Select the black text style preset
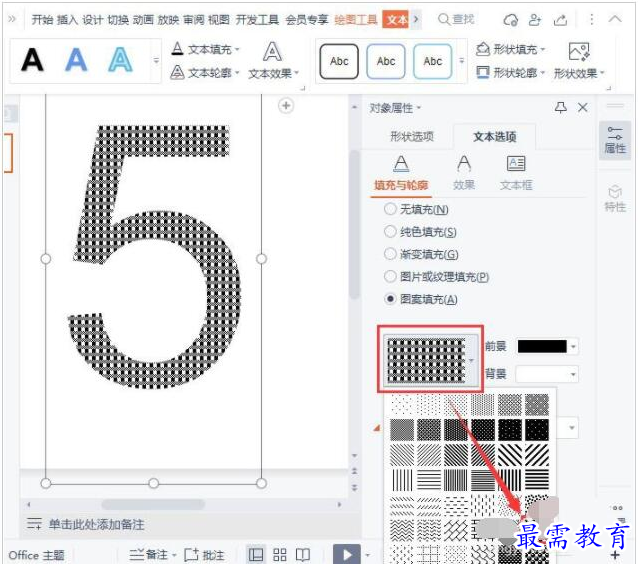 coord(32,60)
